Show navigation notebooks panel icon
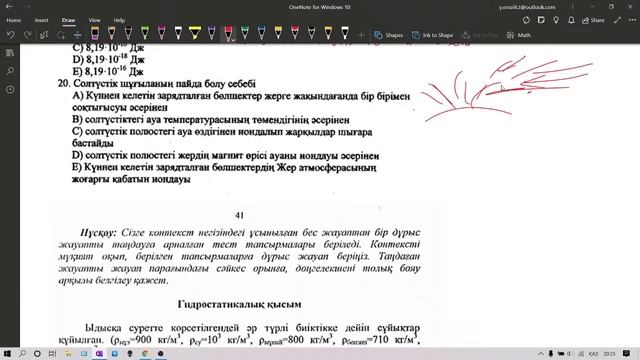This screenshot has height=360, width=640. point(10,53)
